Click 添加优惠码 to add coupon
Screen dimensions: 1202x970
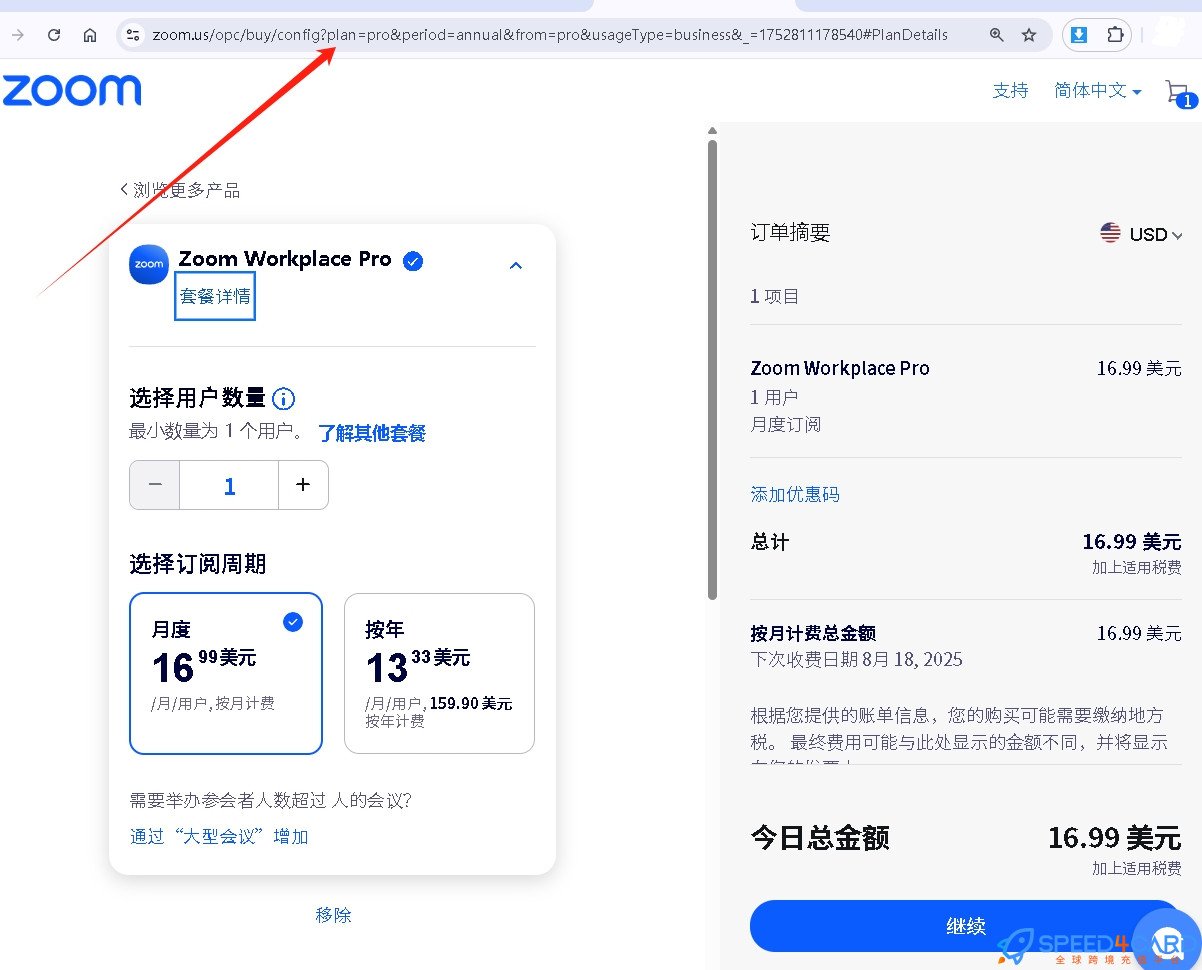point(795,494)
